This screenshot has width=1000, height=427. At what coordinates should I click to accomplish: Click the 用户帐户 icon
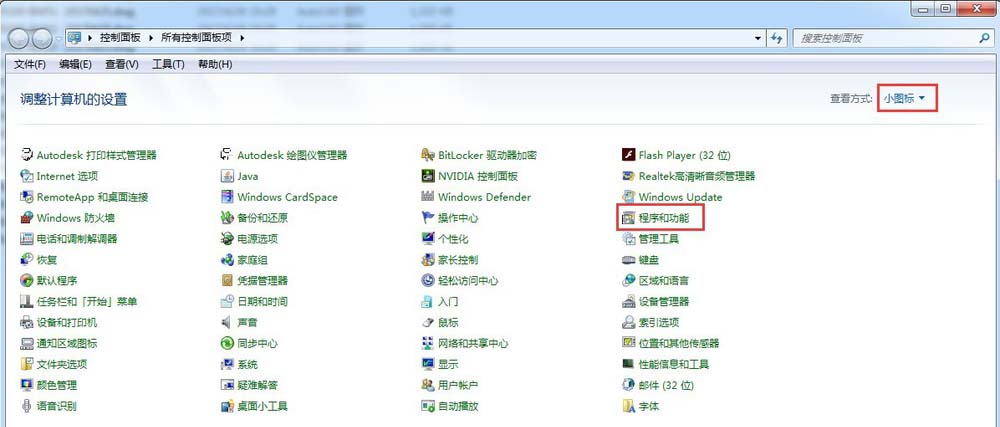tap(428, 385)
